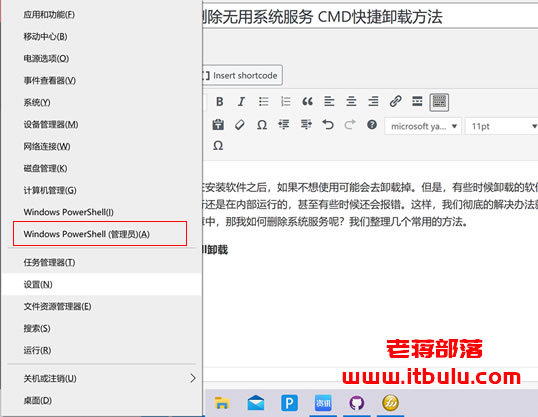538x417 pixels.
Task: Insert a numbered list
Action: (285, 102)
